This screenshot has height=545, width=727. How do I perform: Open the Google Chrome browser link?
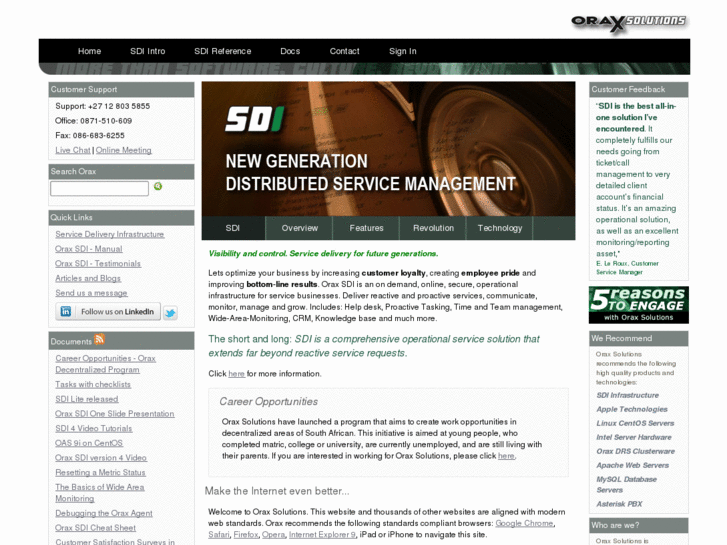pyautogui.click(x=524, y=523)
